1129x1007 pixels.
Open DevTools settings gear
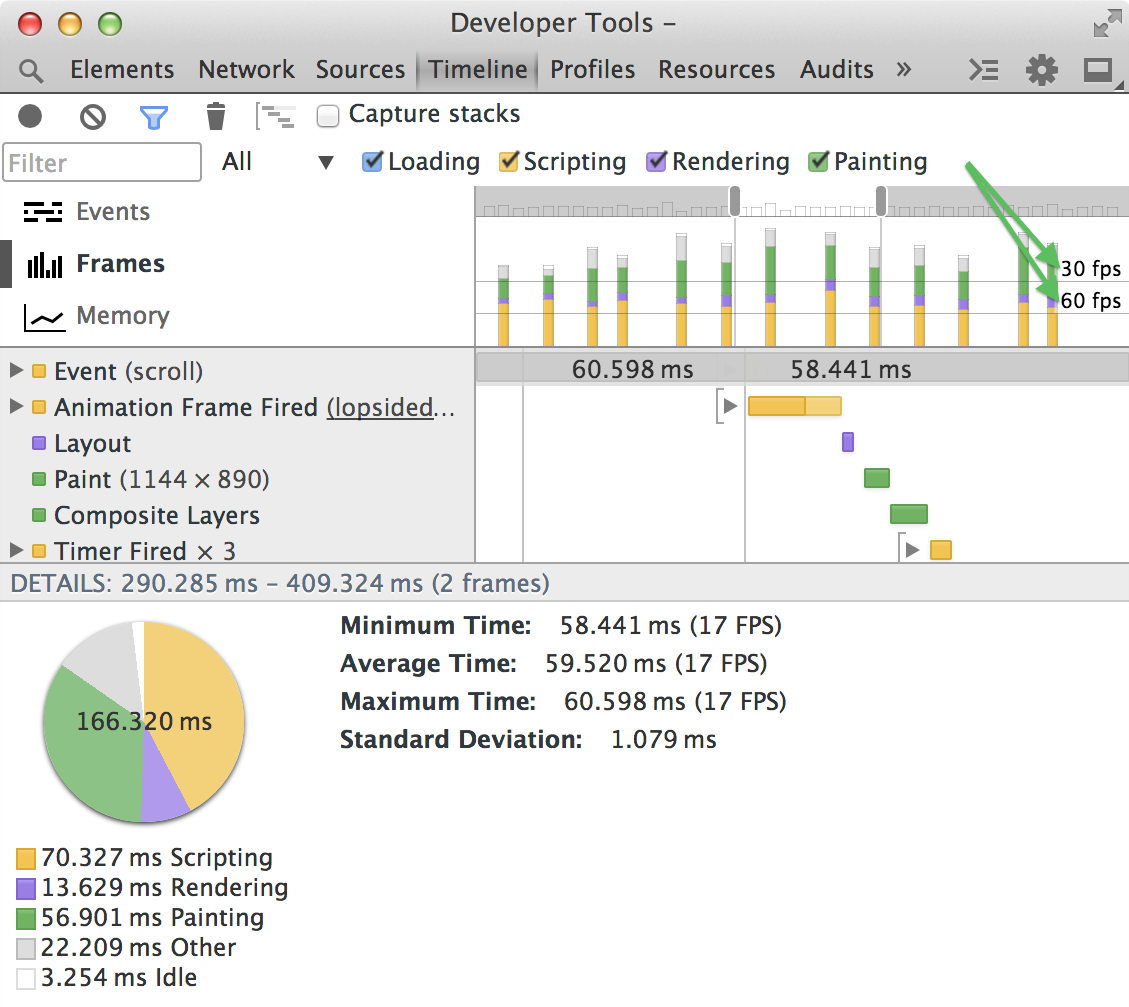[x=1041, y=70]
